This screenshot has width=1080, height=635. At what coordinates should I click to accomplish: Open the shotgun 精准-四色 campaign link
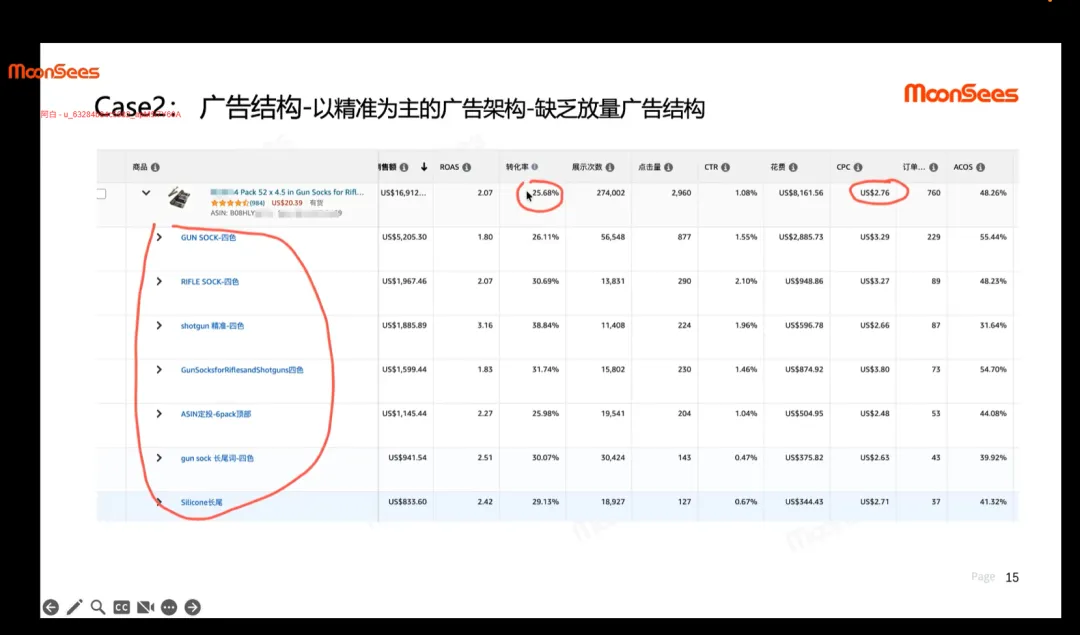point(212,326)
